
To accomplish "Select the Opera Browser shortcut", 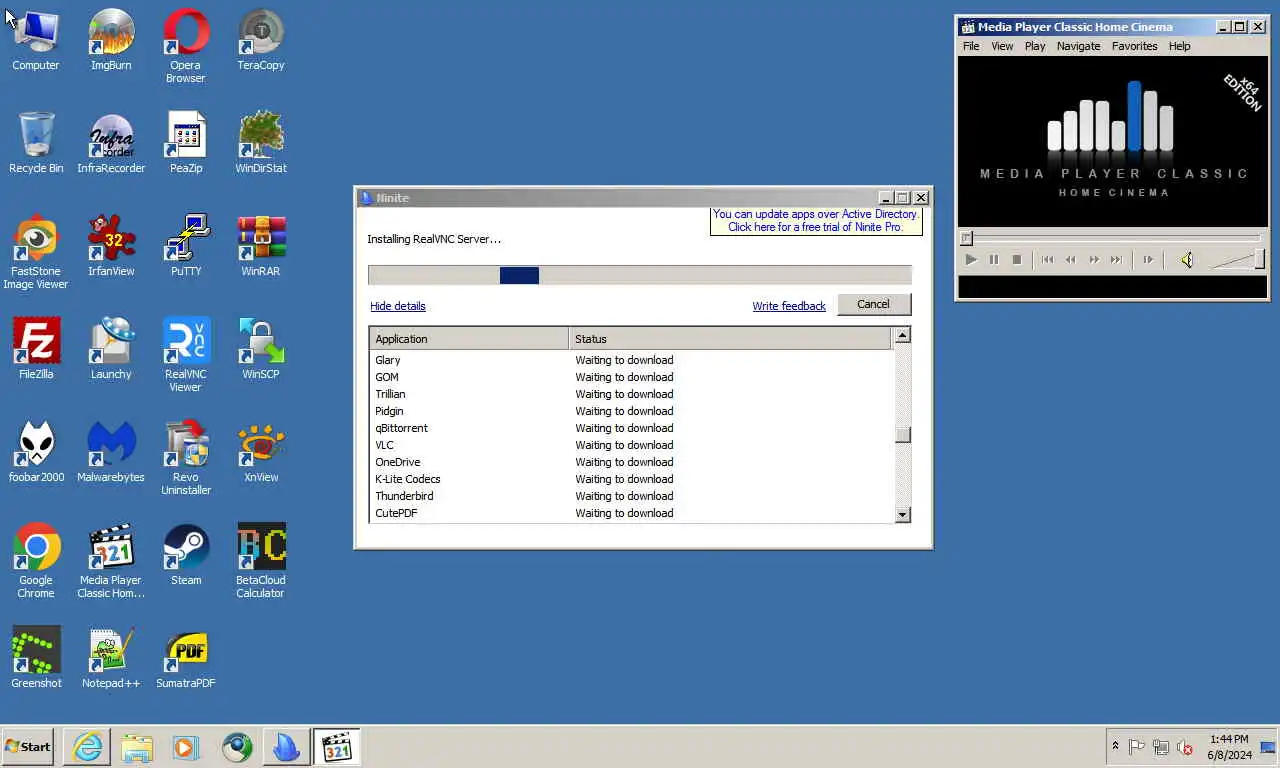I will [x=186, y=46].
